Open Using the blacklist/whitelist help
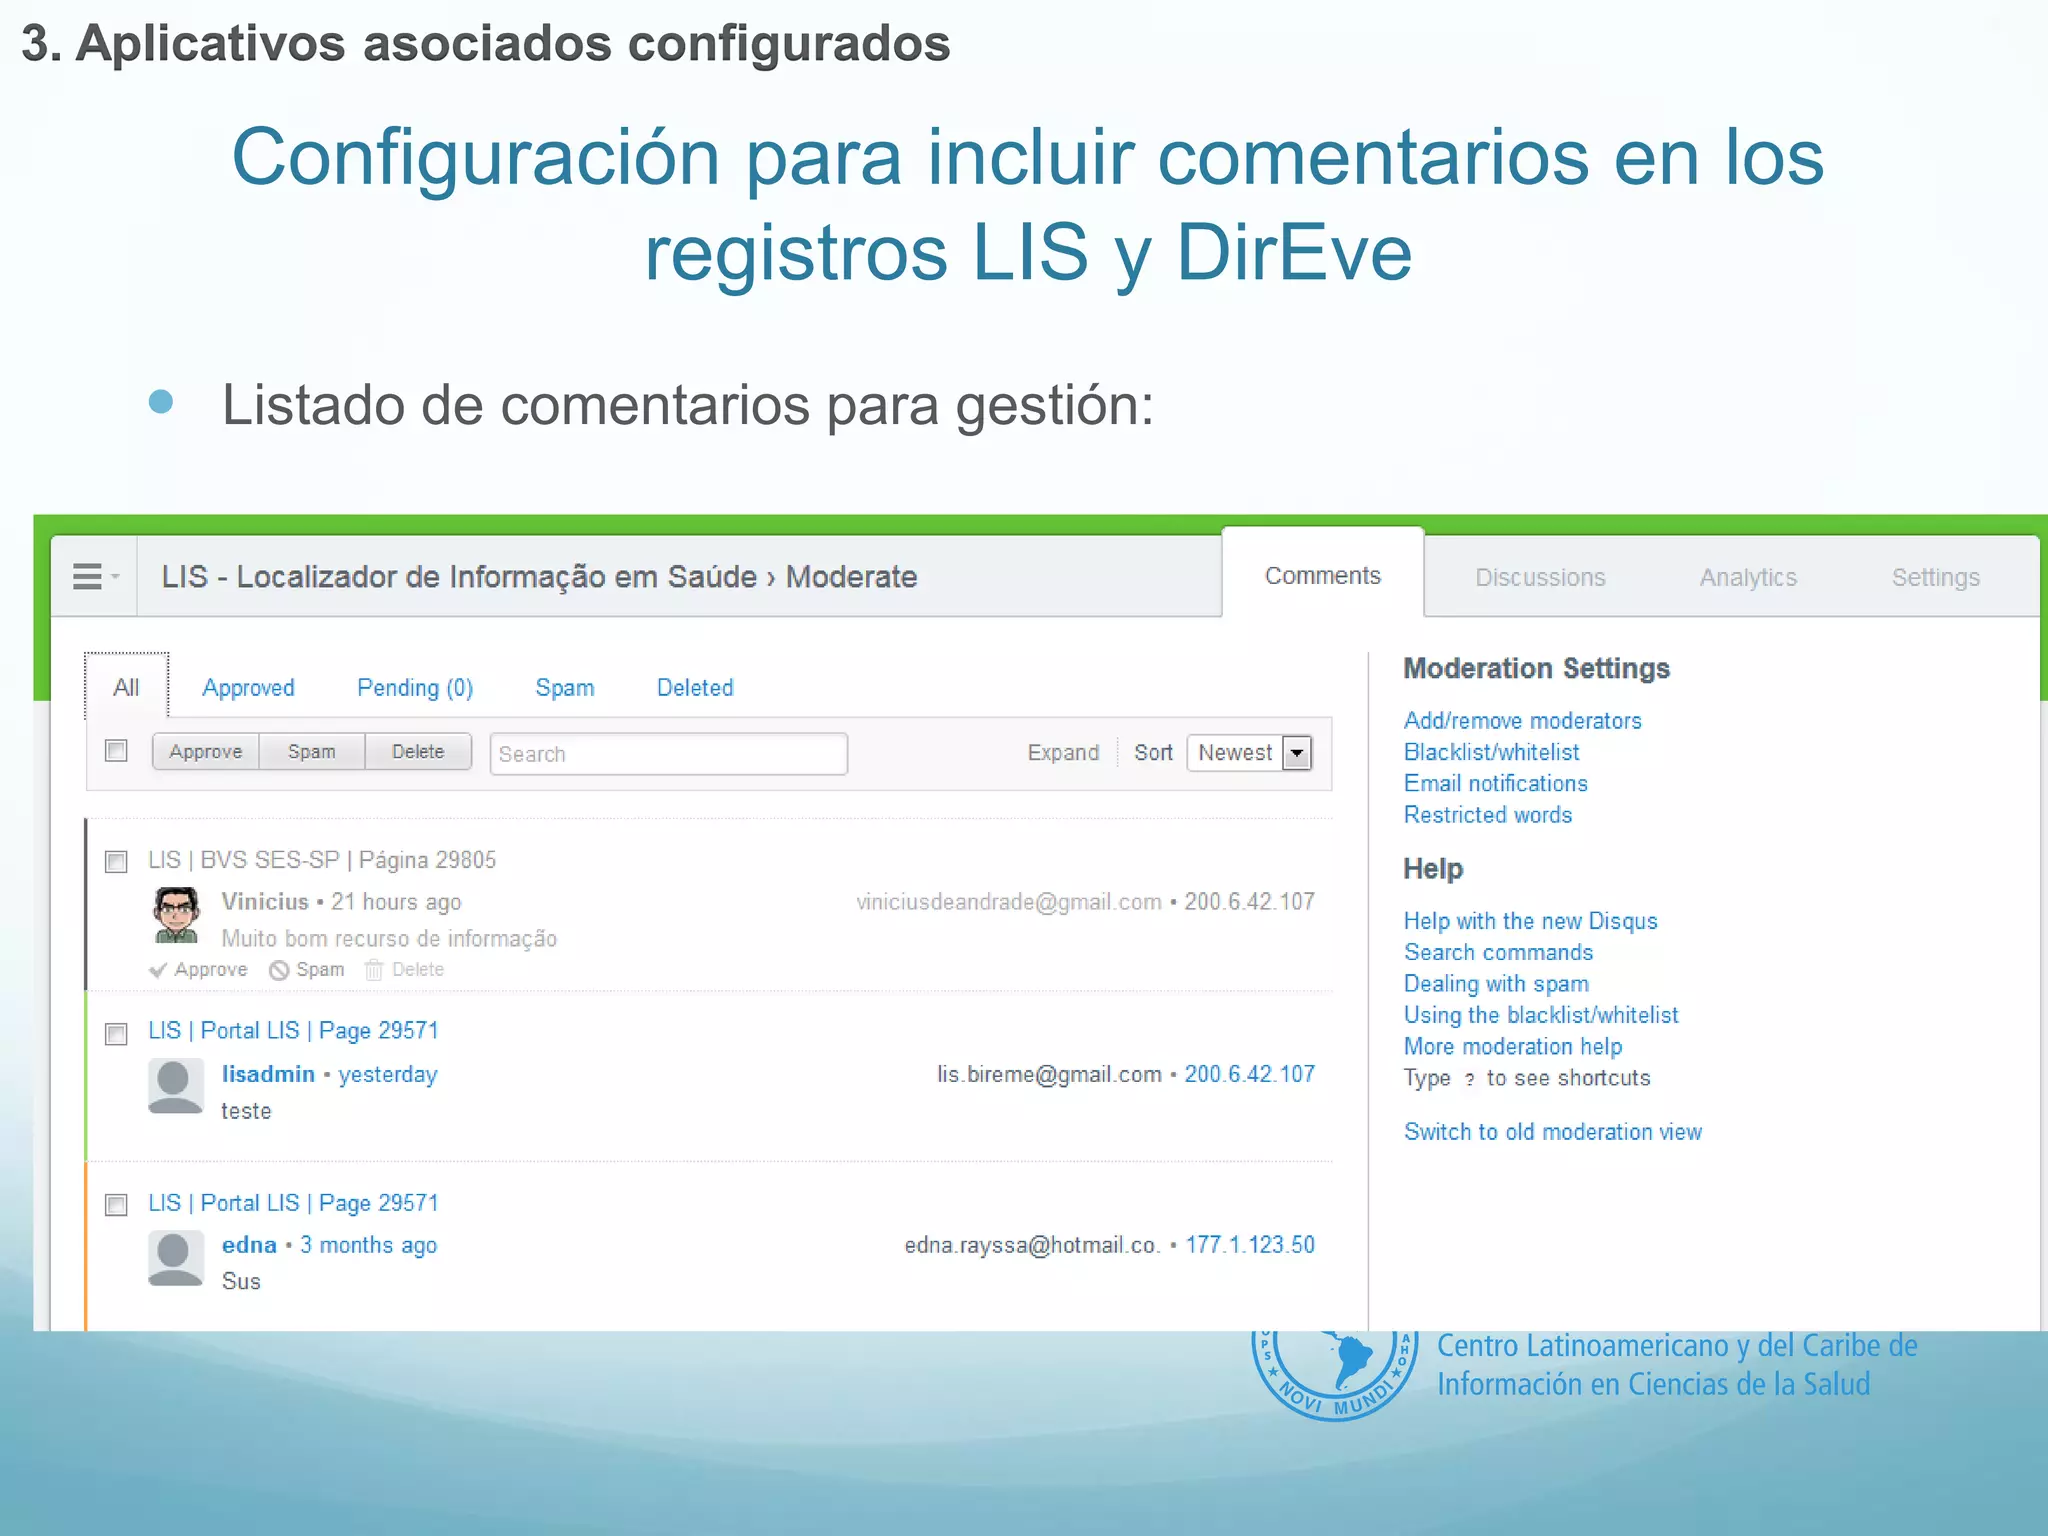2048x1536 pixels. click(x=1541, y=1015)
